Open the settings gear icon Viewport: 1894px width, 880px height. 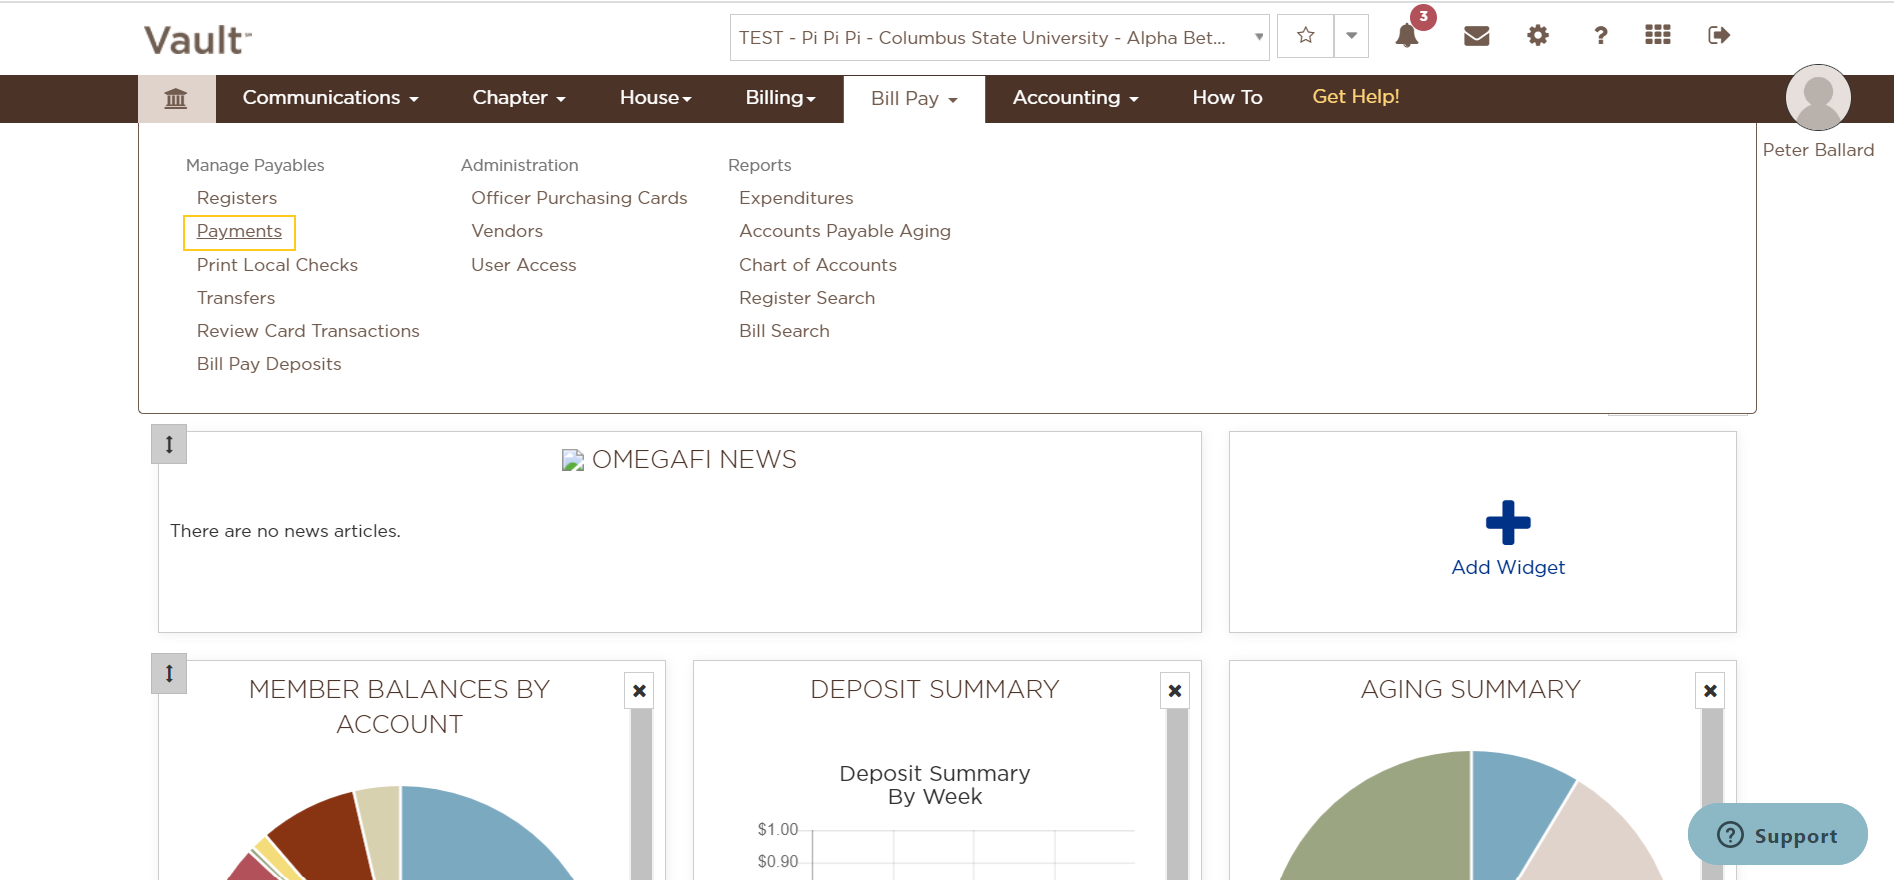click(x=1538, y=36)
